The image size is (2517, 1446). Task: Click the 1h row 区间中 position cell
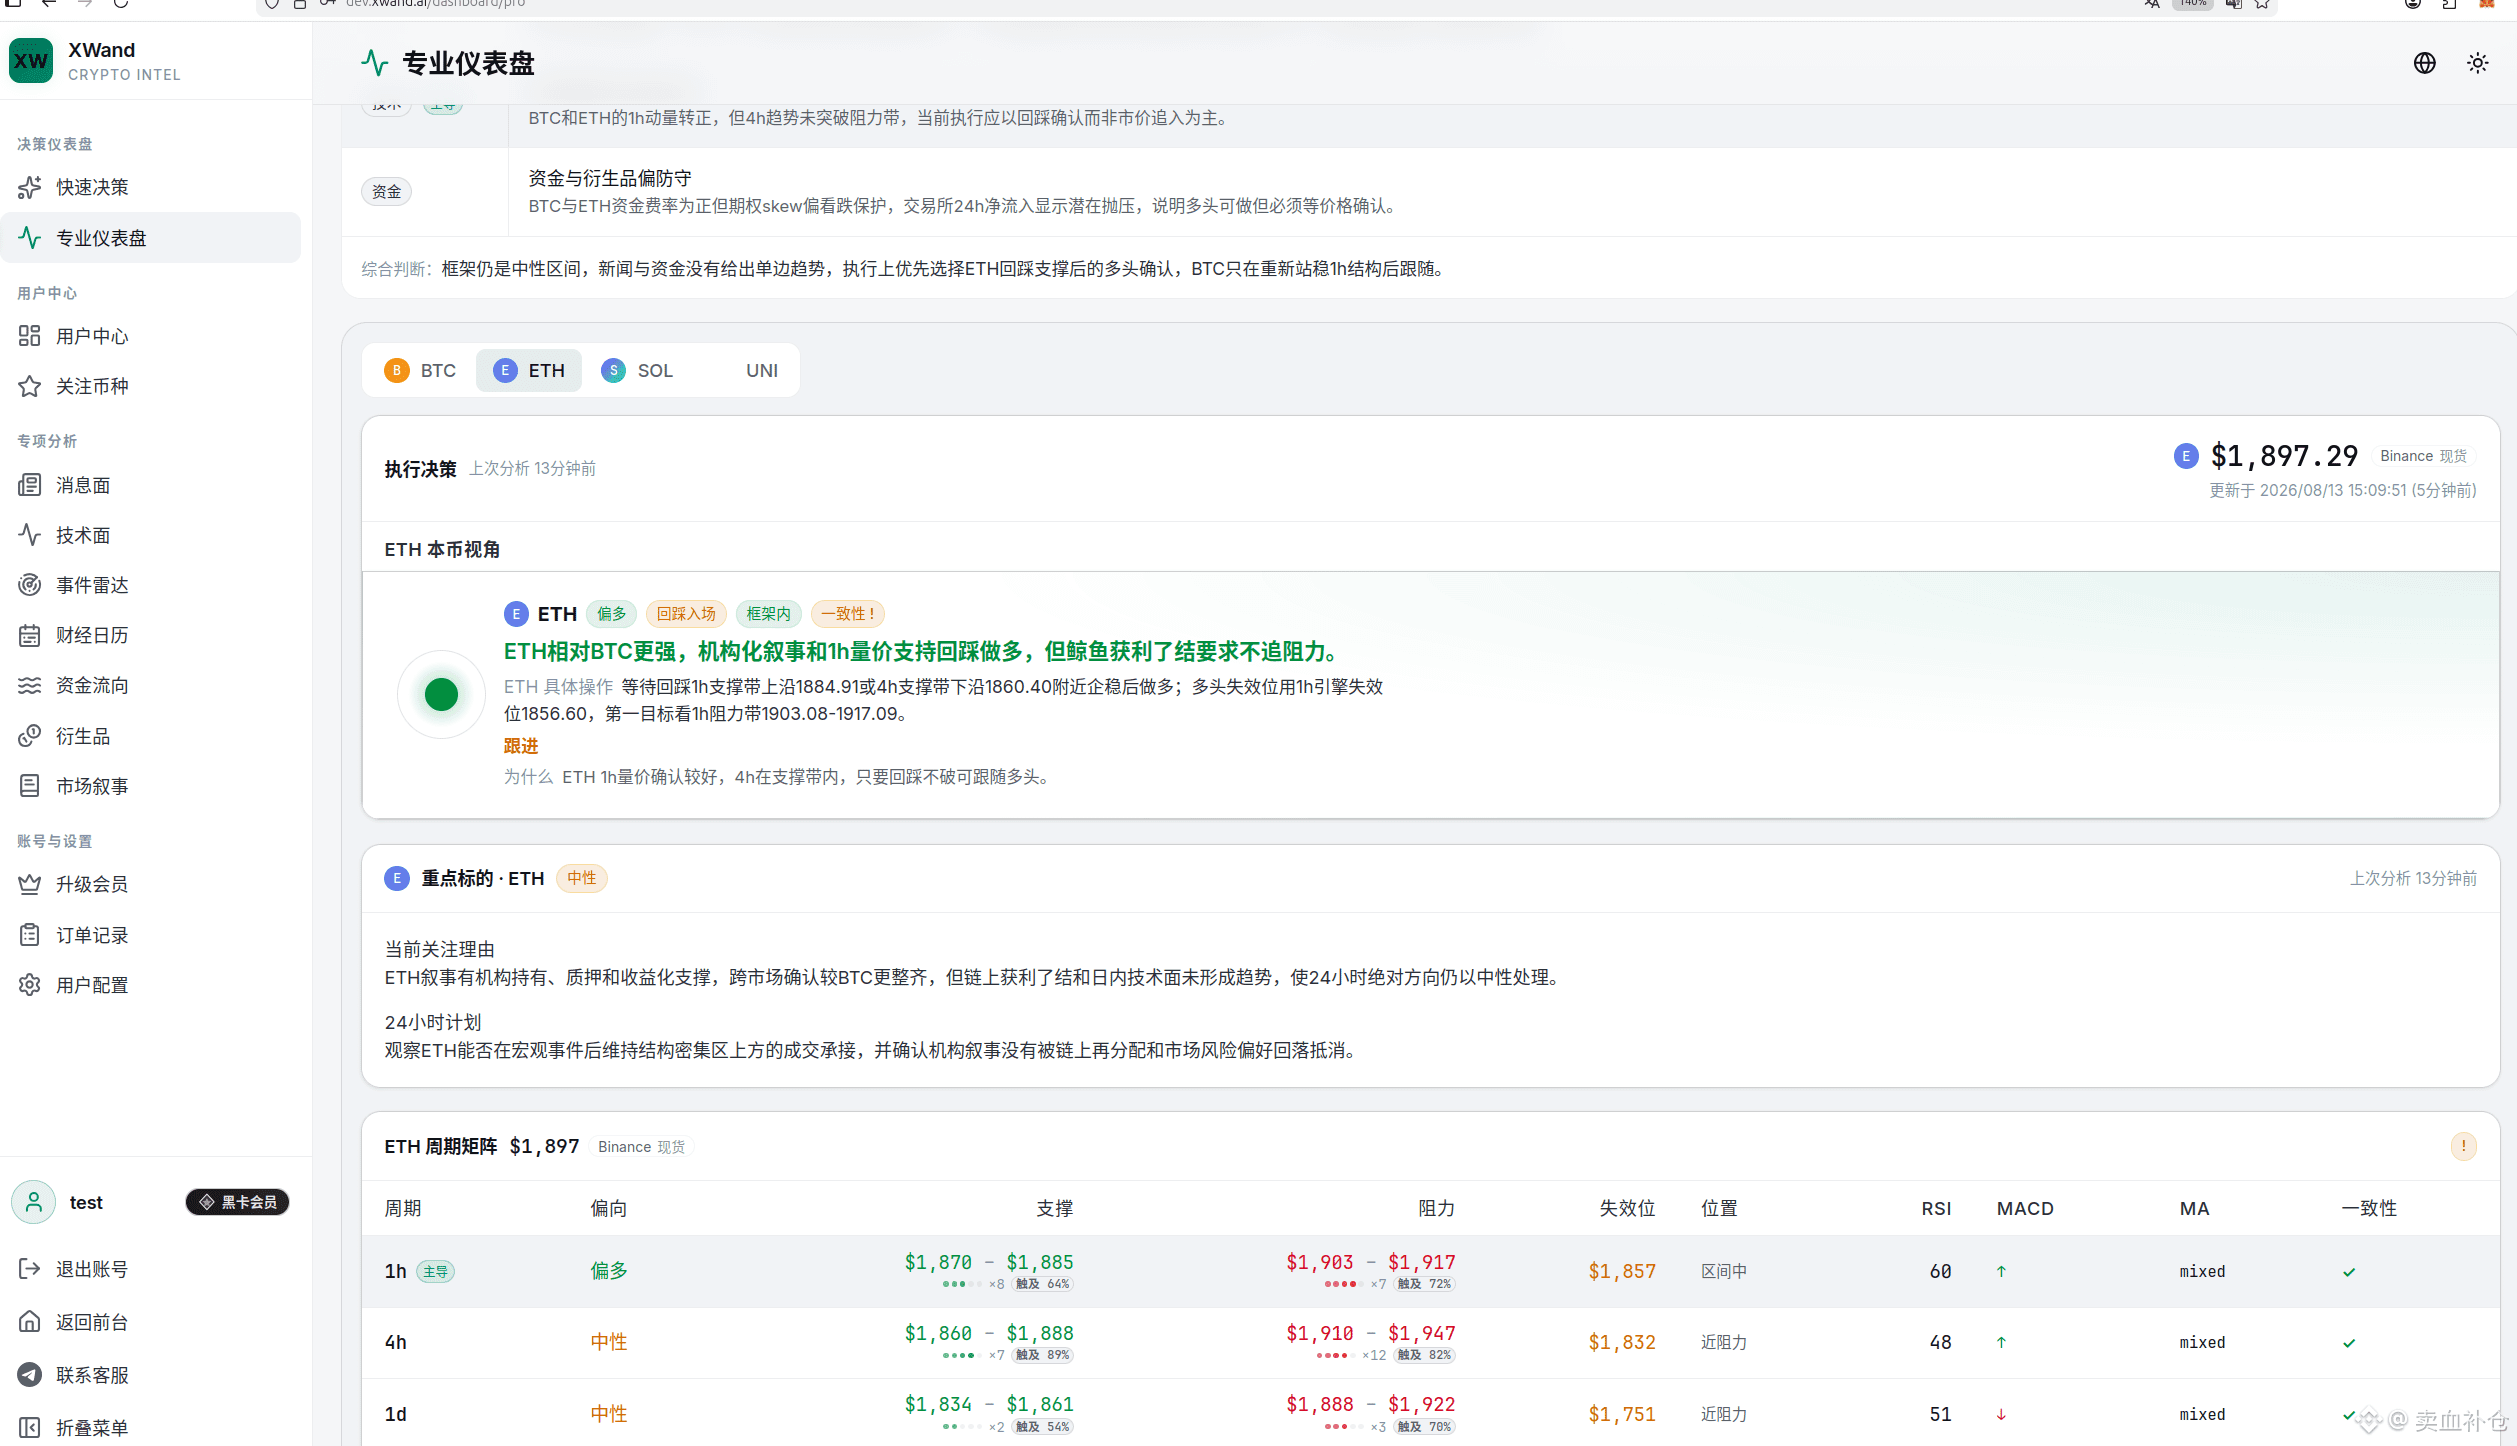(x=1724, y=1271)
